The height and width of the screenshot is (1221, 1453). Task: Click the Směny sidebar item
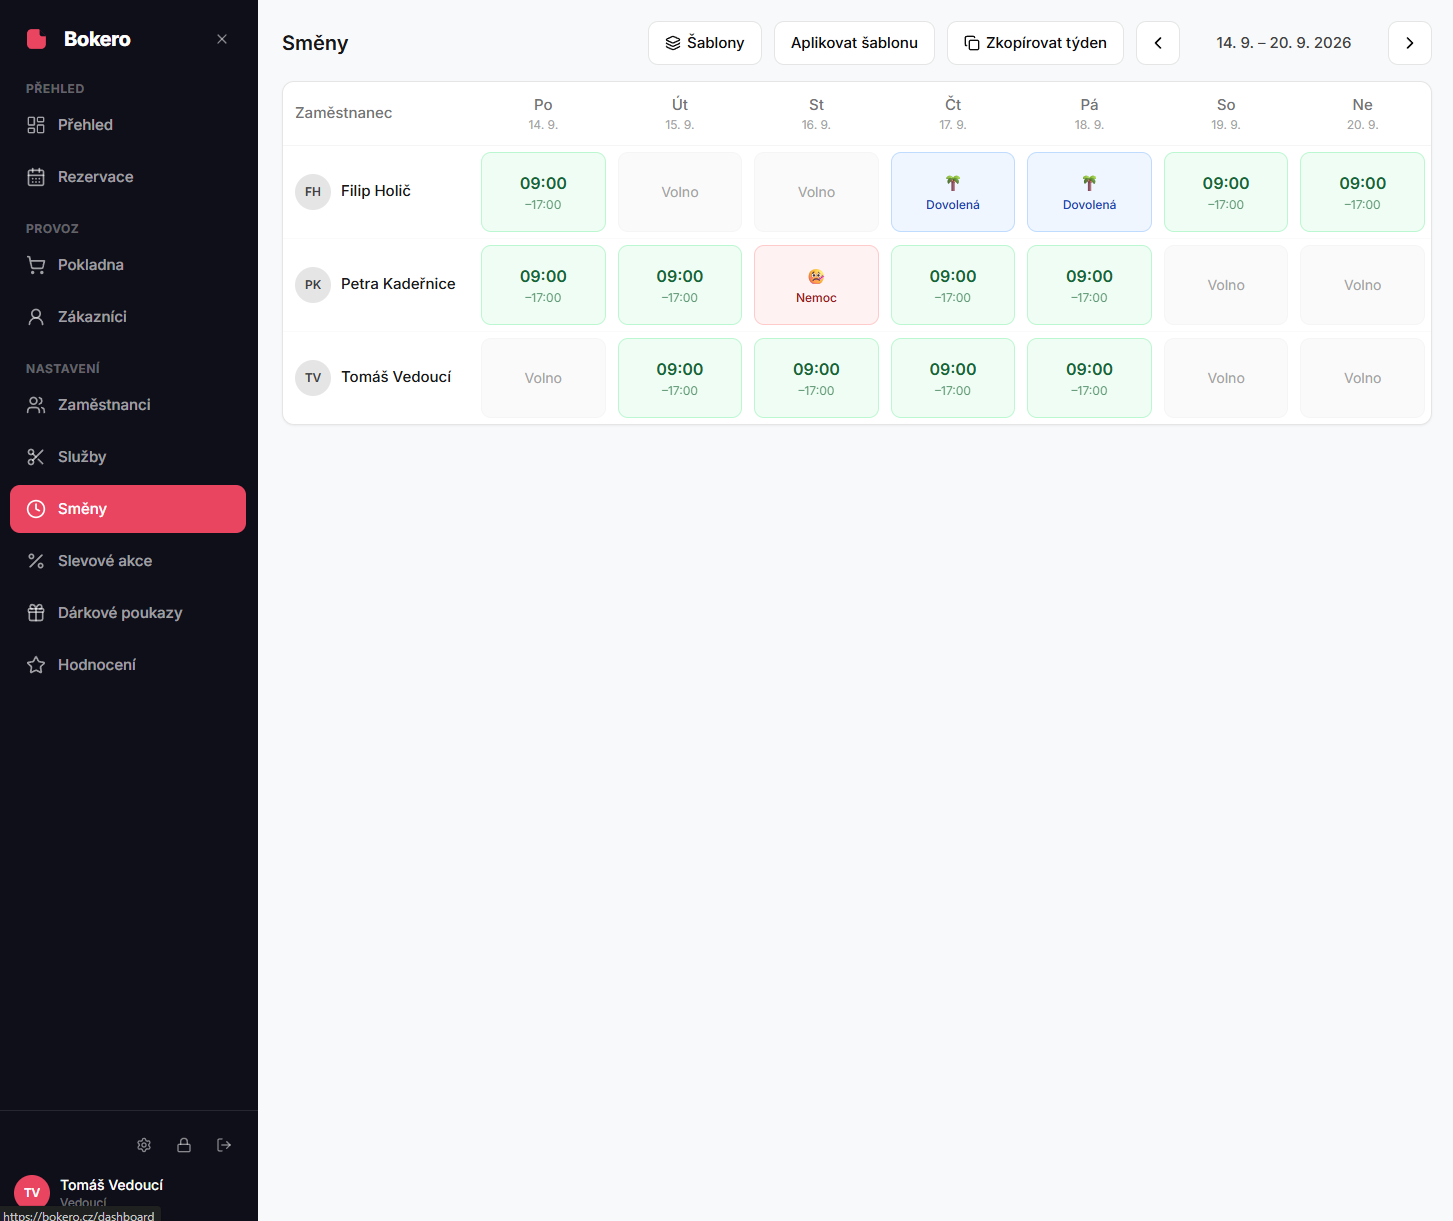click(x=128, y=509)
